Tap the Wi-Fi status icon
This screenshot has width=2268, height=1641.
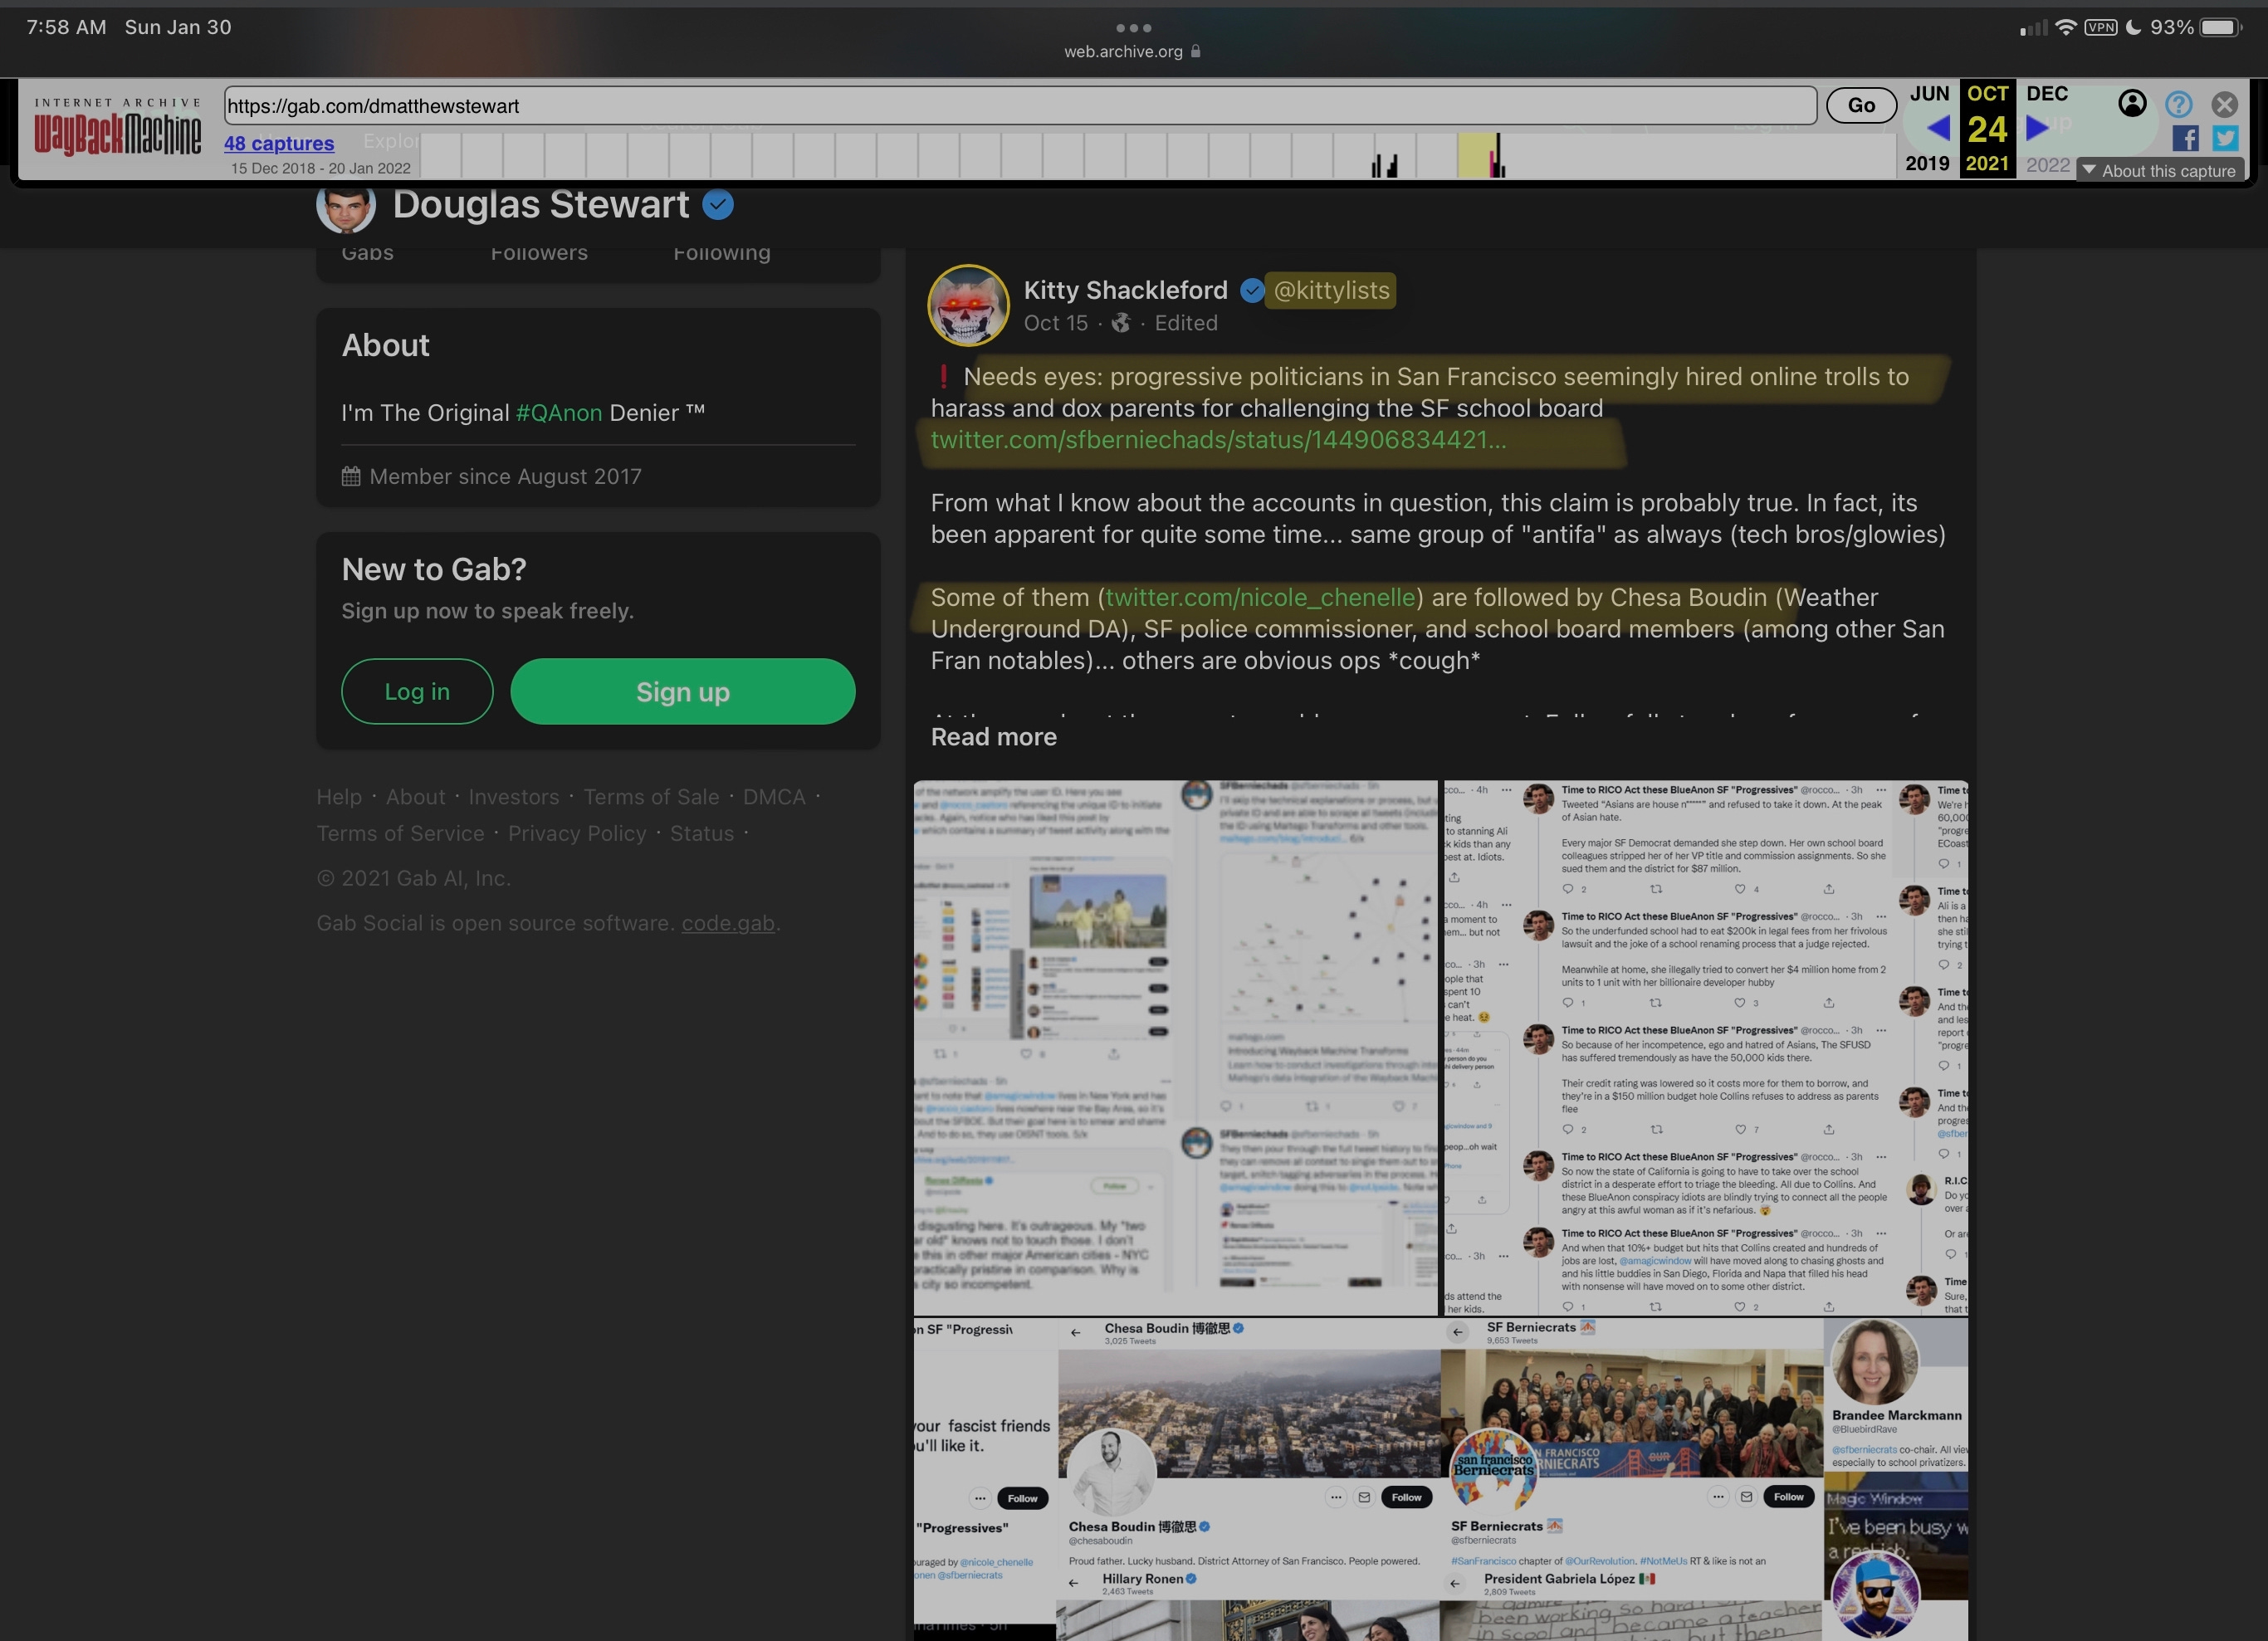tap(2066, 28)
